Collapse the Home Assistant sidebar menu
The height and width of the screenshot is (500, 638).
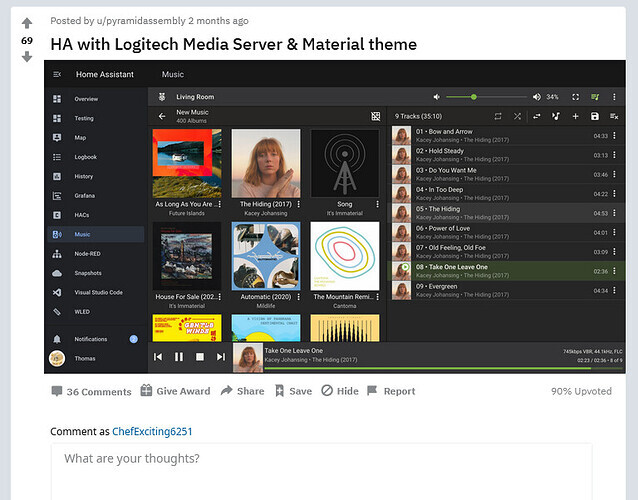[x=57, y=74]
